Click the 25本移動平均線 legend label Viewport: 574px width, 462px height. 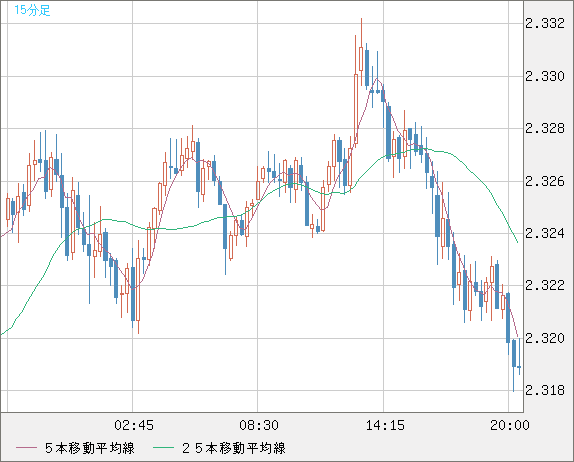point(234,448)
